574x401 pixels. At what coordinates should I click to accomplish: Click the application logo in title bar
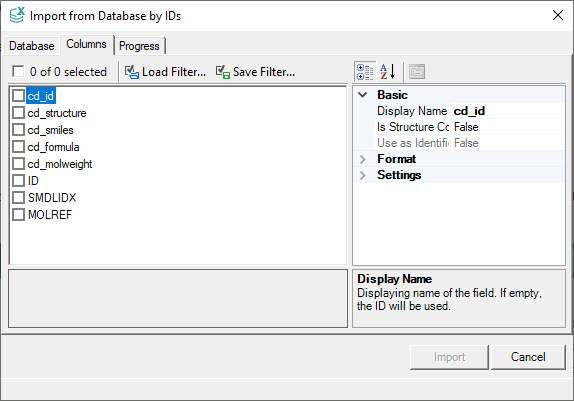[x=17, y=15]
